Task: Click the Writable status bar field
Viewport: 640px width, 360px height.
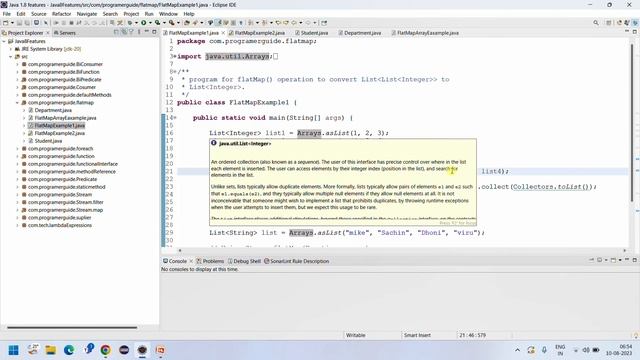Action: click(356, 335)
